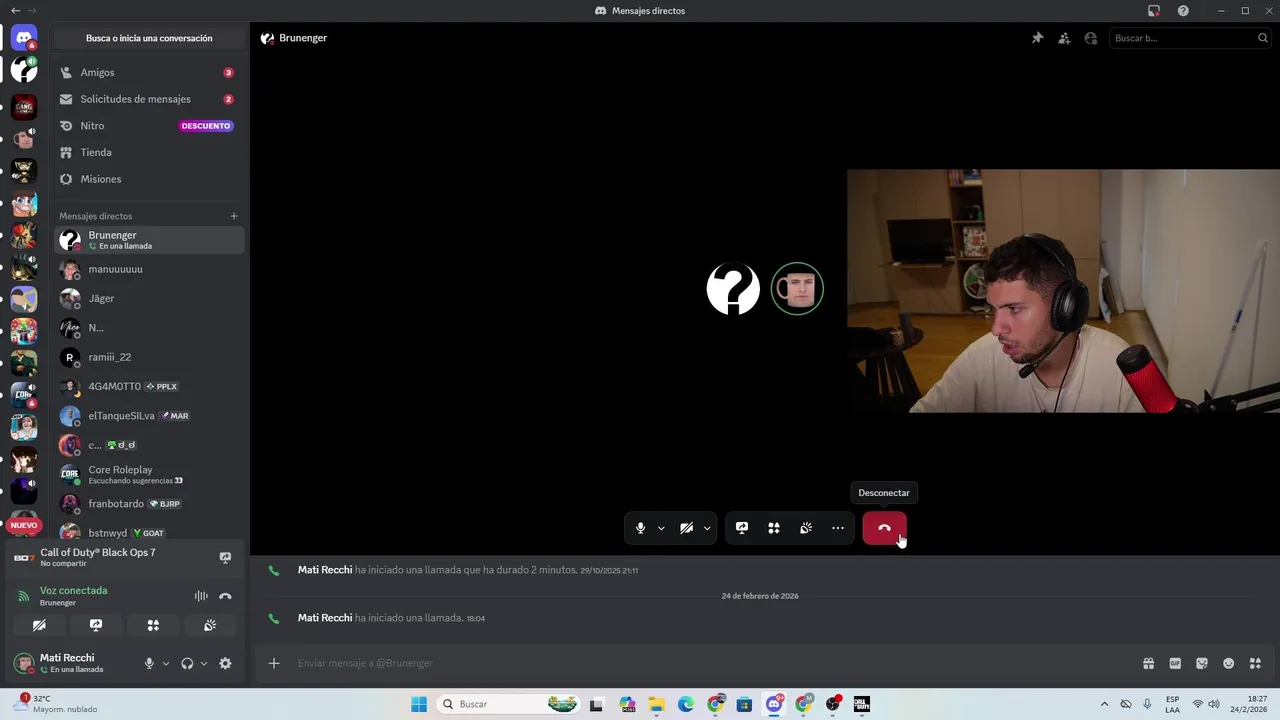Hang up from Voz conectada panel
This screenshot has height=720, width=1280.
[225, 596]
